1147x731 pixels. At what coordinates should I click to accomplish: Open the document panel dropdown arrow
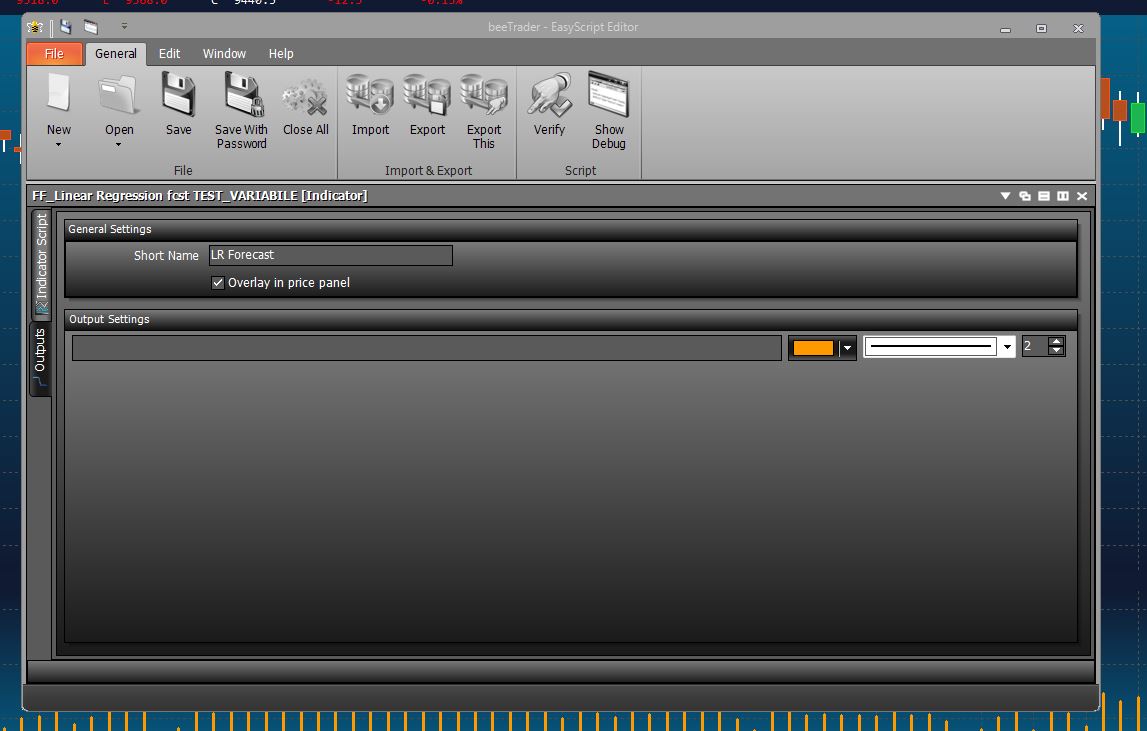click(x=1005, y=196)
